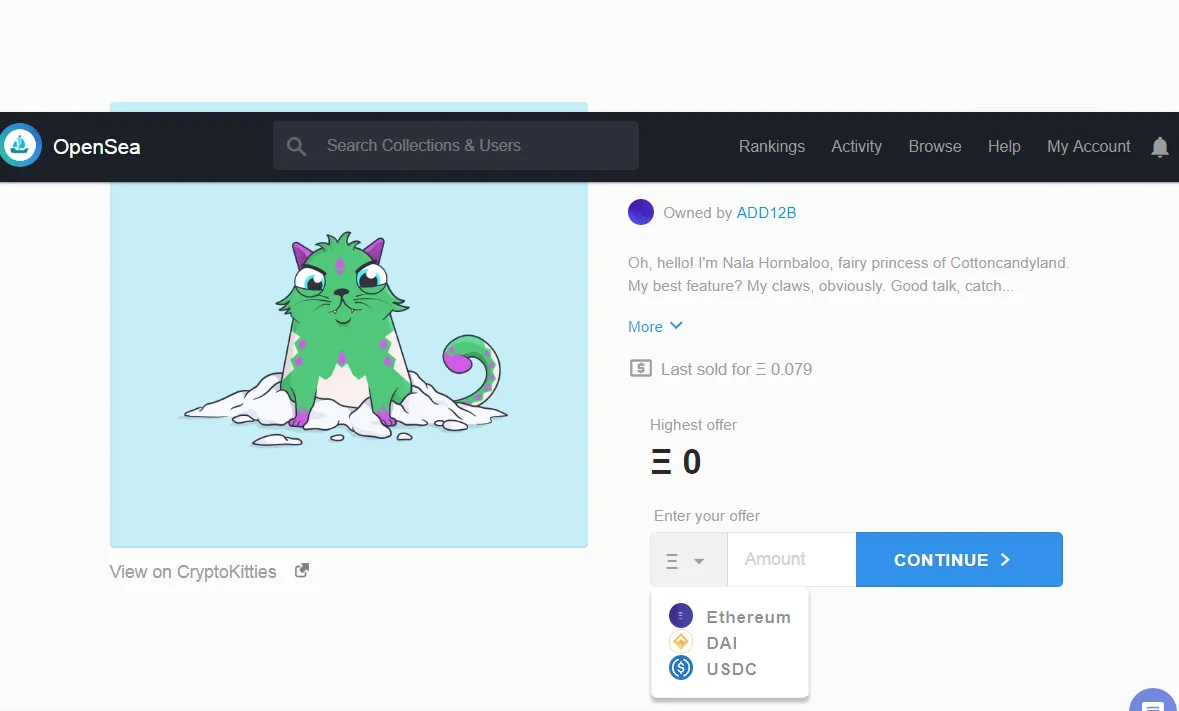This screenshot has width=1179, height=711.
Task: Open the Rankings nav item
Action: [x=771, y=147]
